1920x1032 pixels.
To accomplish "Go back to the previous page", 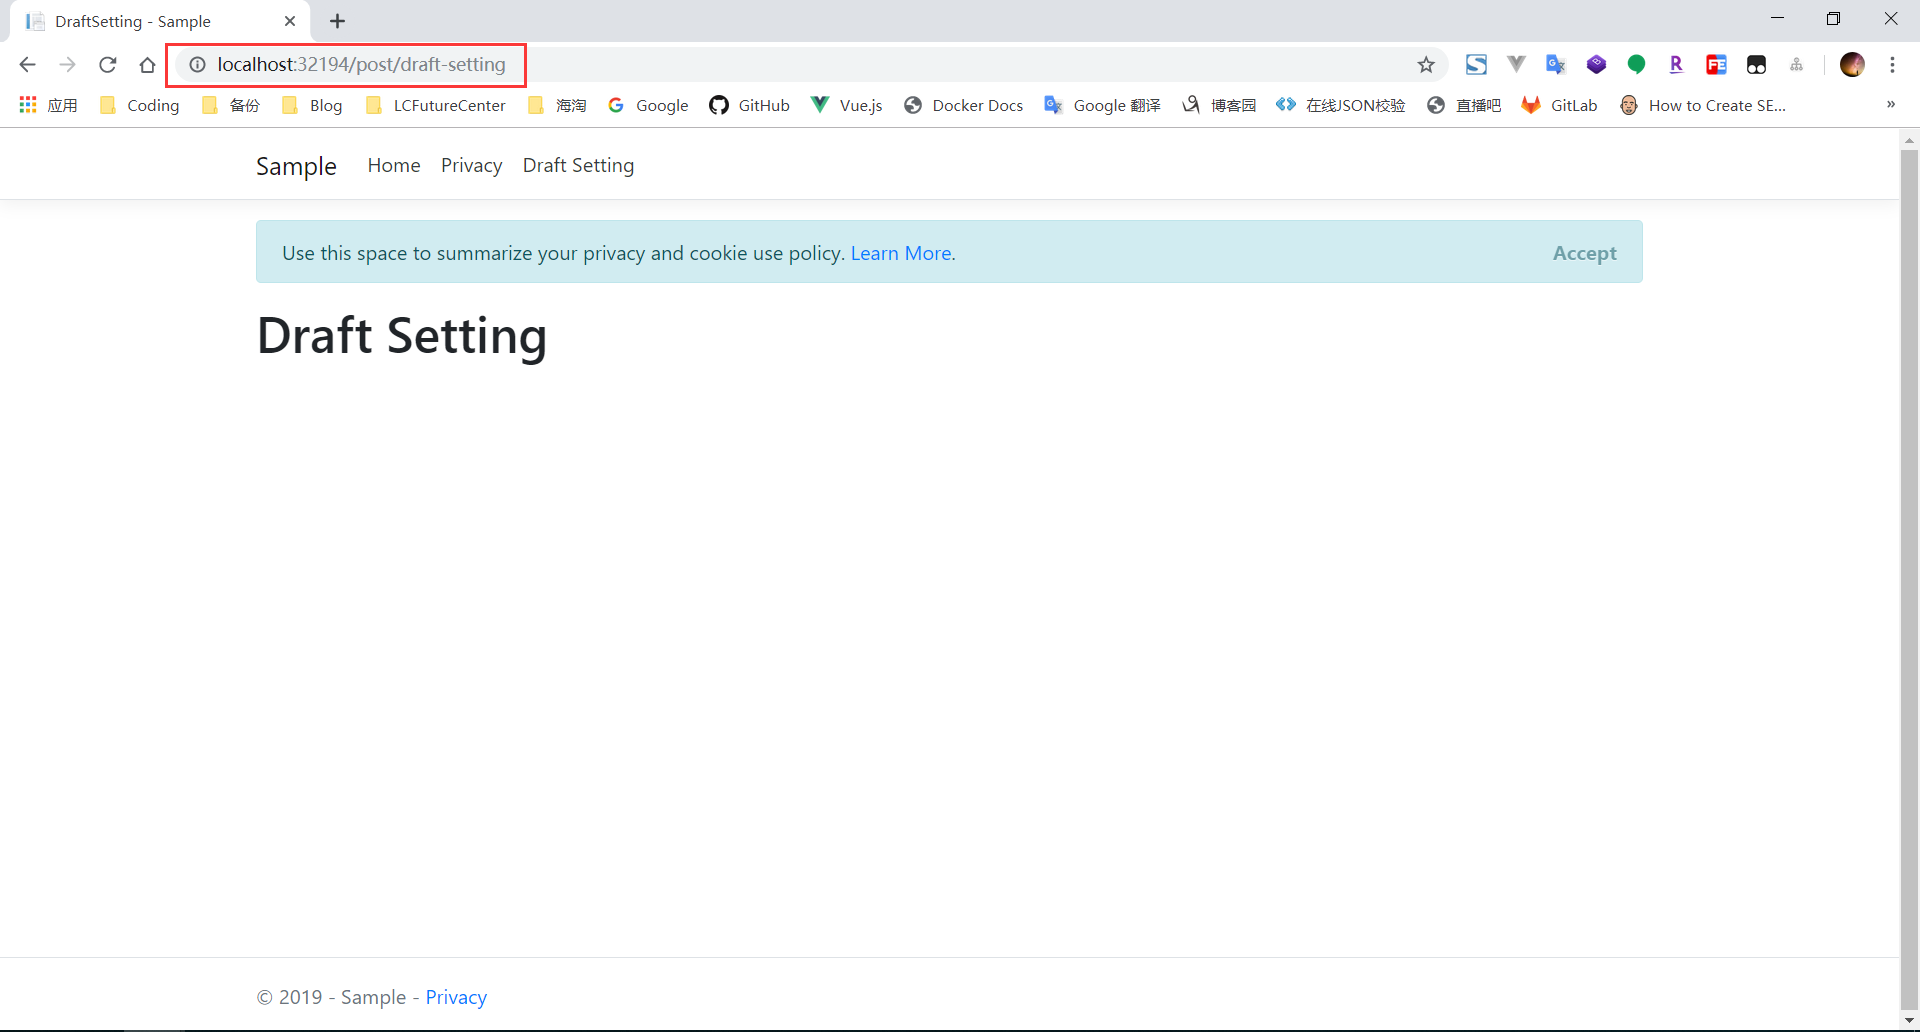I will coord(27,65).
